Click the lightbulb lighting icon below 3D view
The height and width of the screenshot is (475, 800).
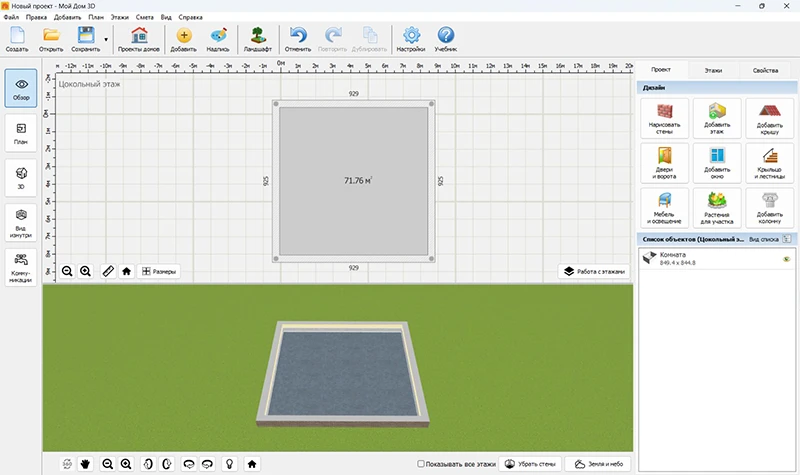tap(229, 464)
